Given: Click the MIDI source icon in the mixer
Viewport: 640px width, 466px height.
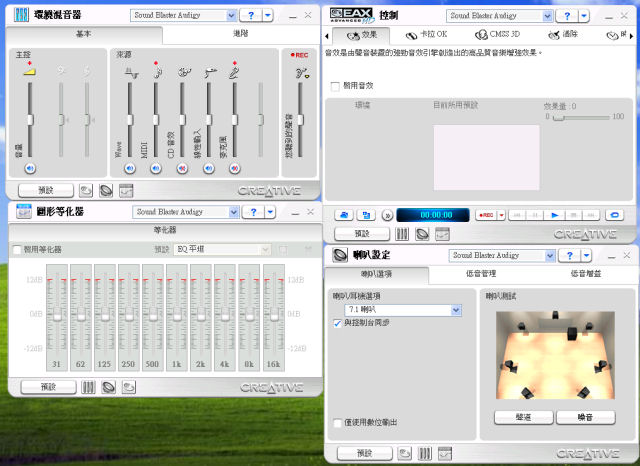Looking at the screenshot, I should tap(157, 73).
